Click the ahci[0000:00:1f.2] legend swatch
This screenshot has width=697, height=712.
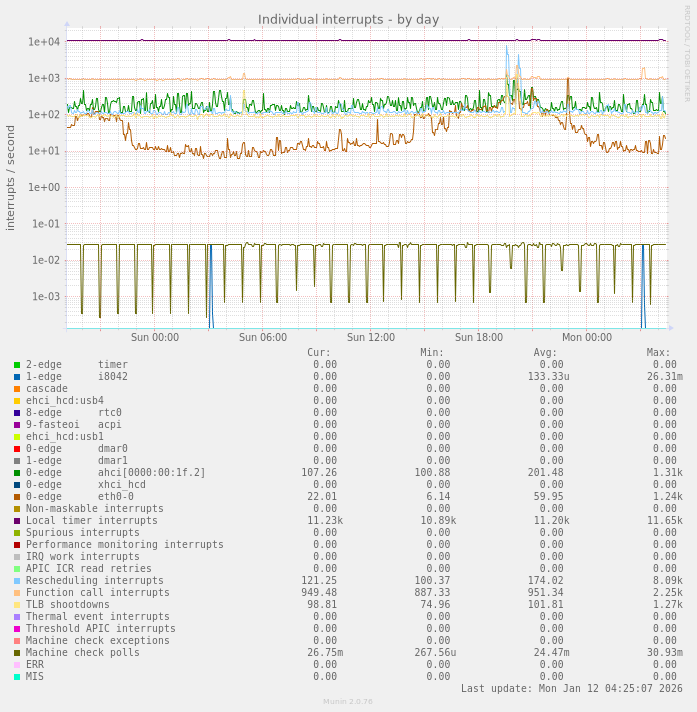(x=17, y=473)
